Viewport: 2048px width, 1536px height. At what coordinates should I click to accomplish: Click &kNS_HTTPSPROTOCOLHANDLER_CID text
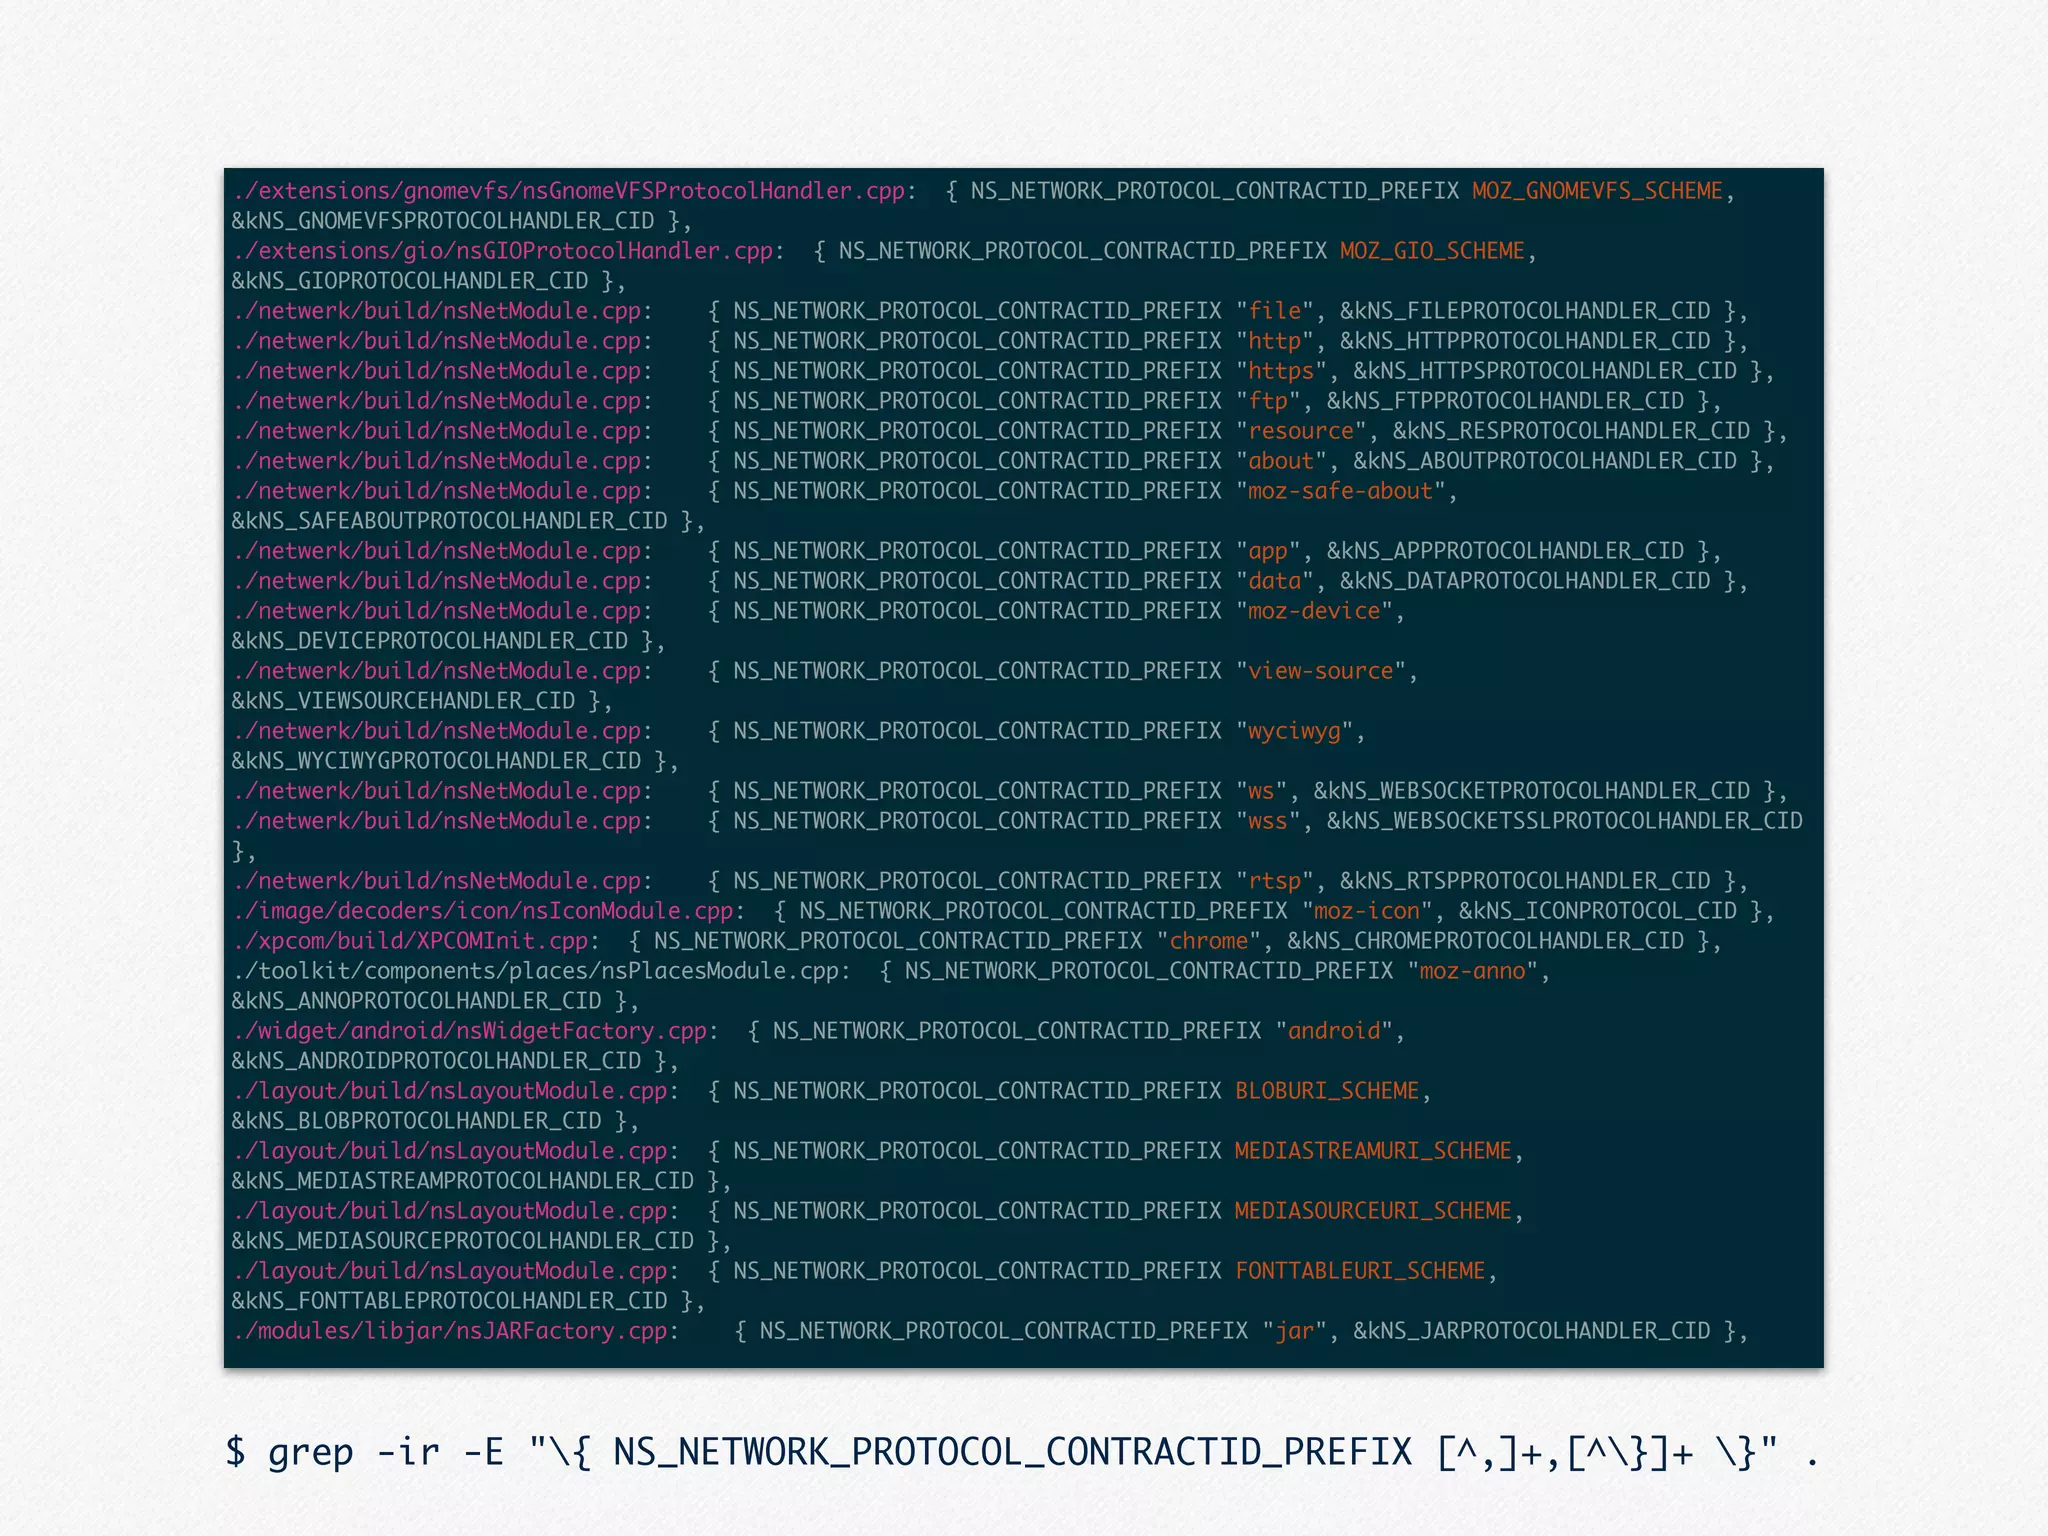tap(1545, 371)
